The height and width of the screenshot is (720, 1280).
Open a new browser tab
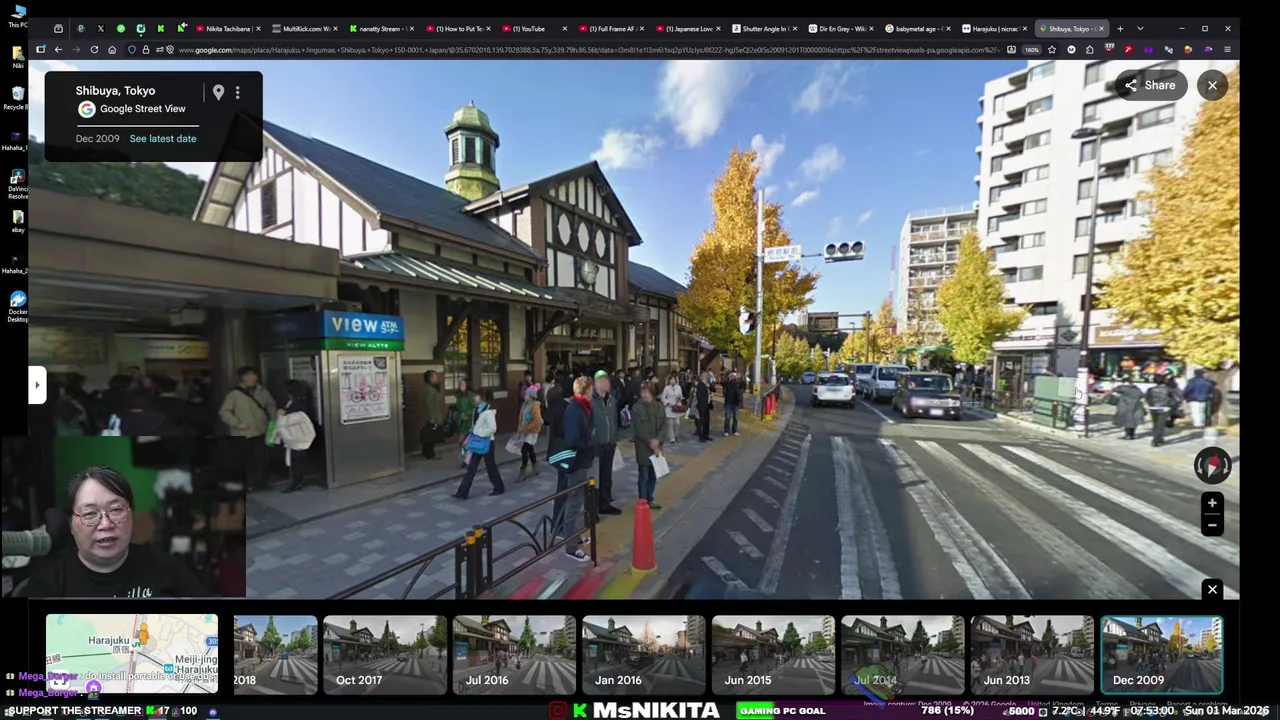click(x=1120, y=28)
